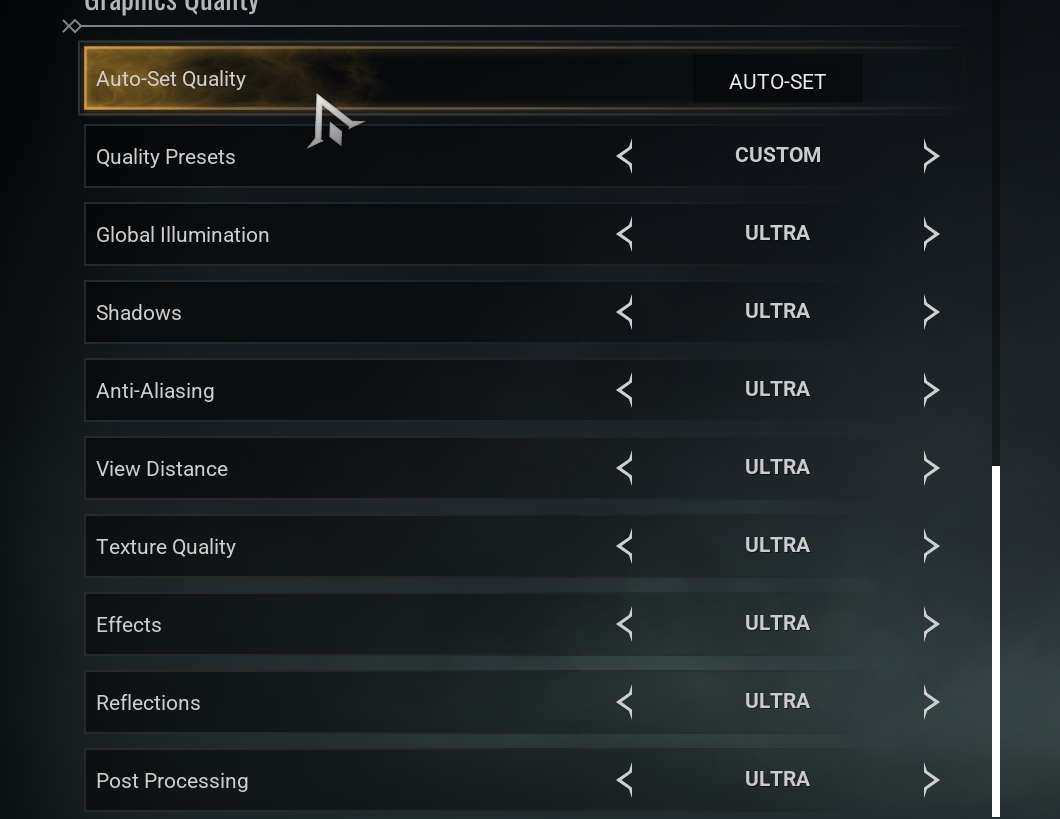Increase the Effects quality level
The width and height of the screenshot is (1060, 819).
tap(931, 624)
